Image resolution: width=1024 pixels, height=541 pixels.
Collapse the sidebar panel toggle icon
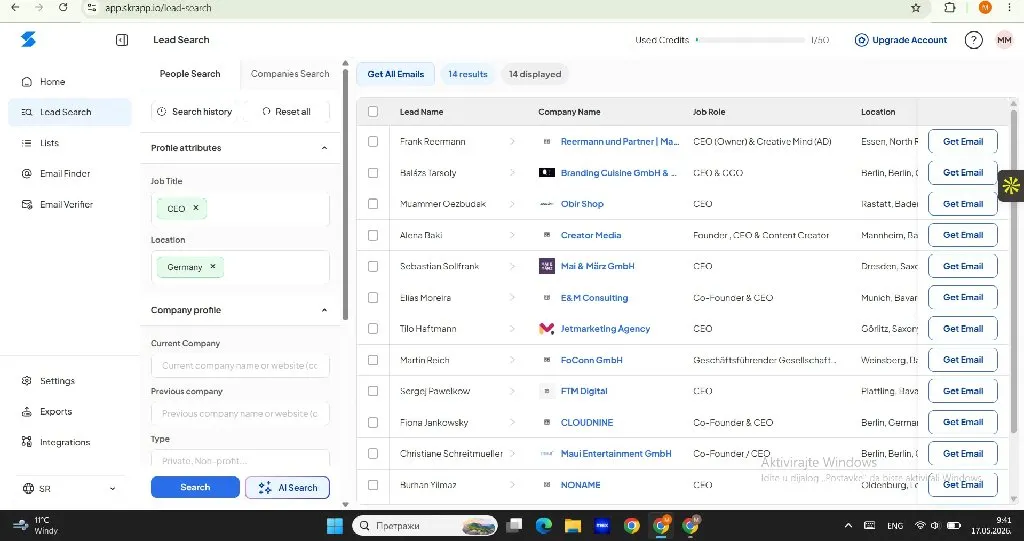(121, 41)
